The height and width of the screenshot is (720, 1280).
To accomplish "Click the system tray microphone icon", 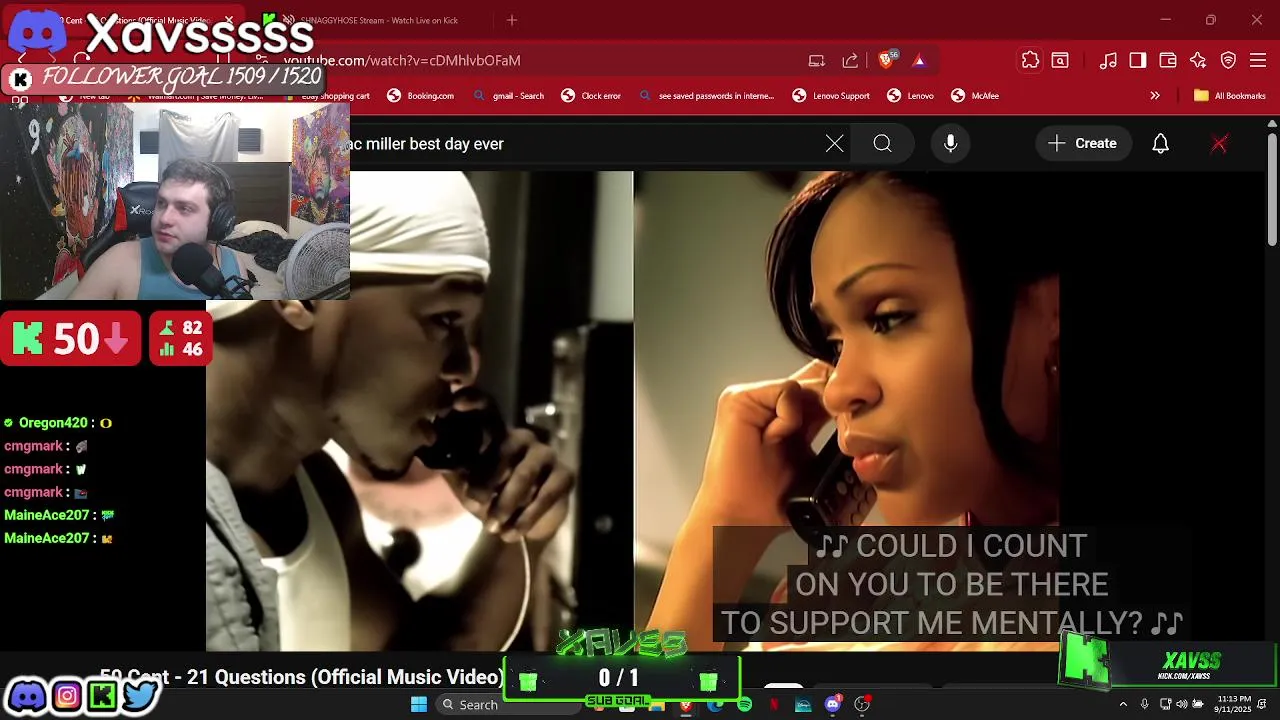I will point(1145,704).
